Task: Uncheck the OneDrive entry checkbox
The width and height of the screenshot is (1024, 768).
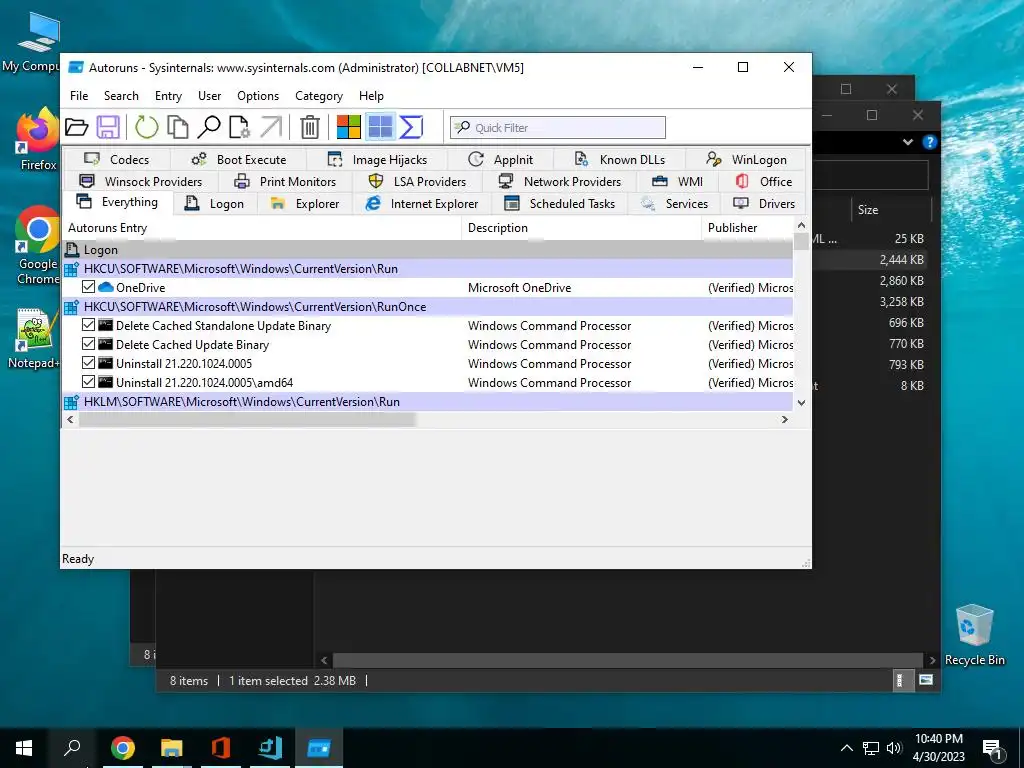Action: coord(88,287)
